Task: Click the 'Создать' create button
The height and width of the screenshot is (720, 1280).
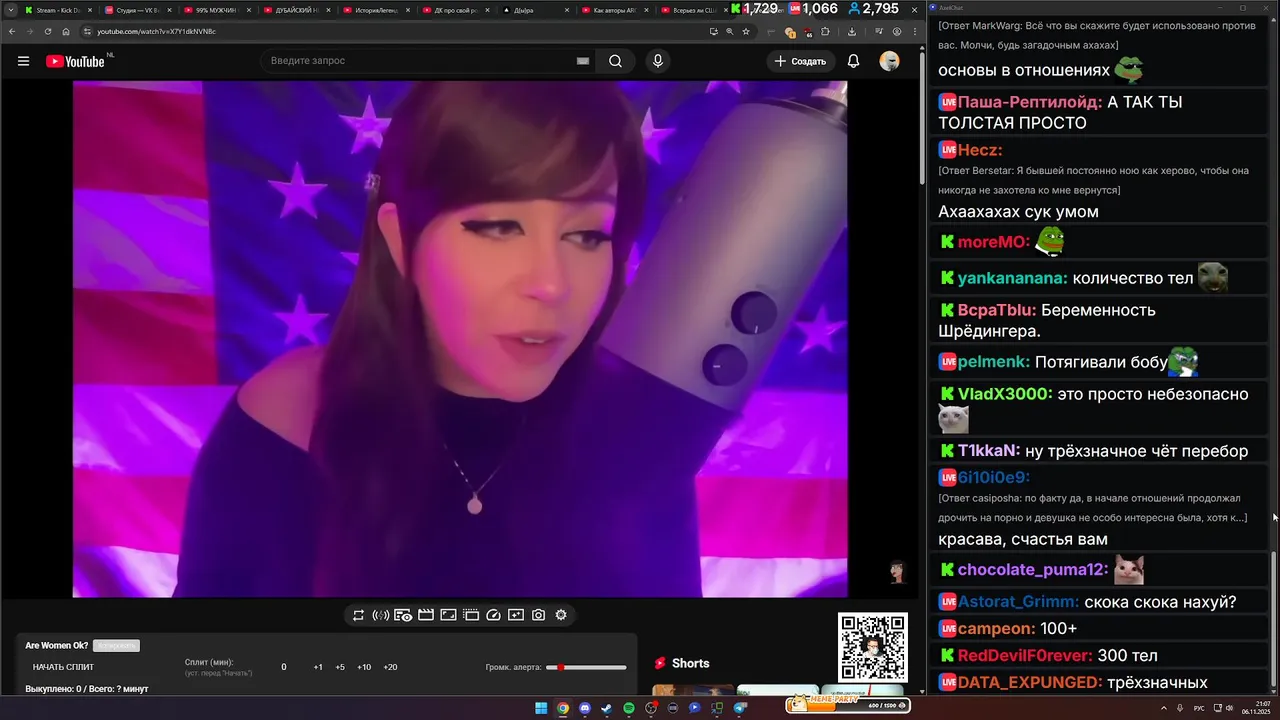Action: (800, 61)
